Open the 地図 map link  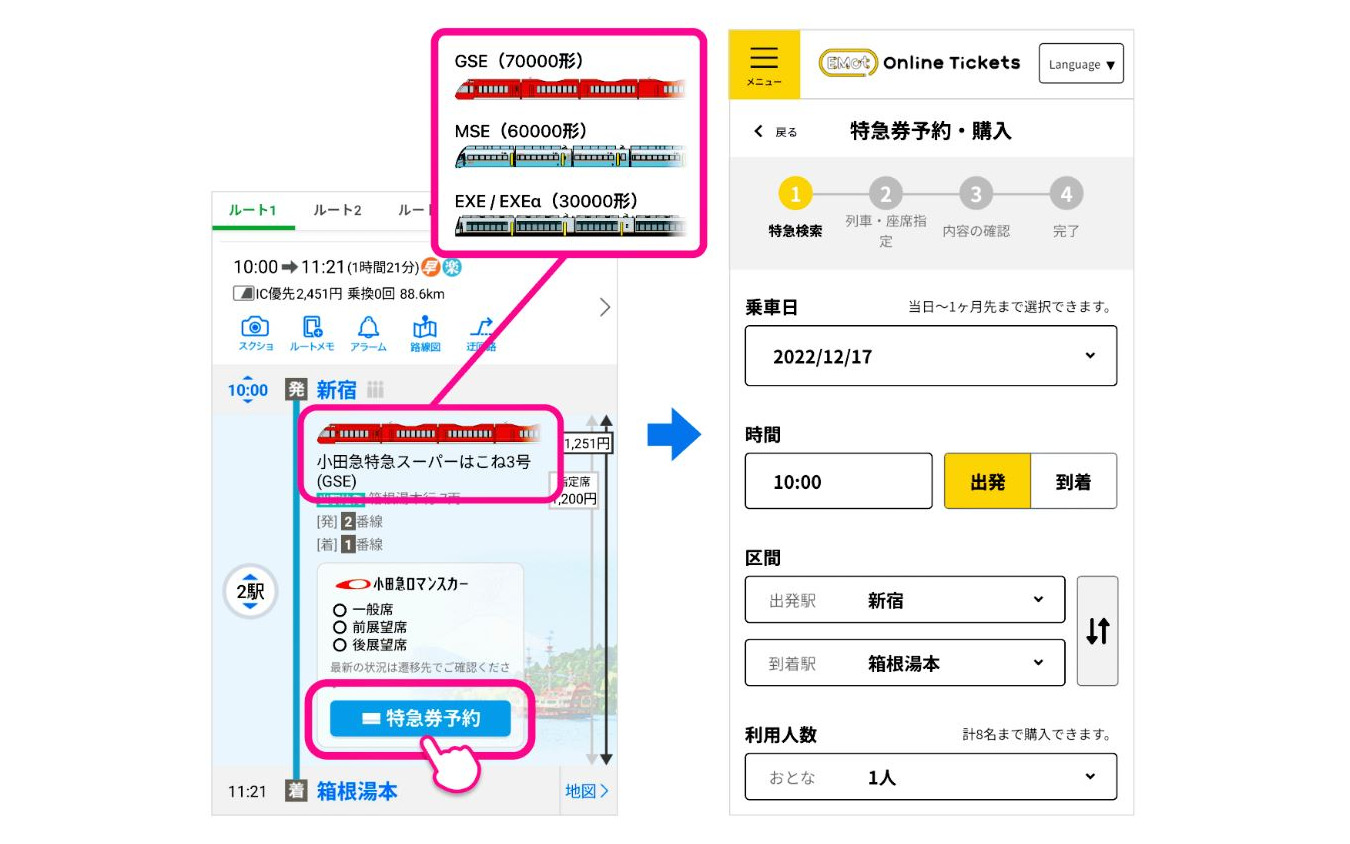pyautogui.click(x=587, y=791)
